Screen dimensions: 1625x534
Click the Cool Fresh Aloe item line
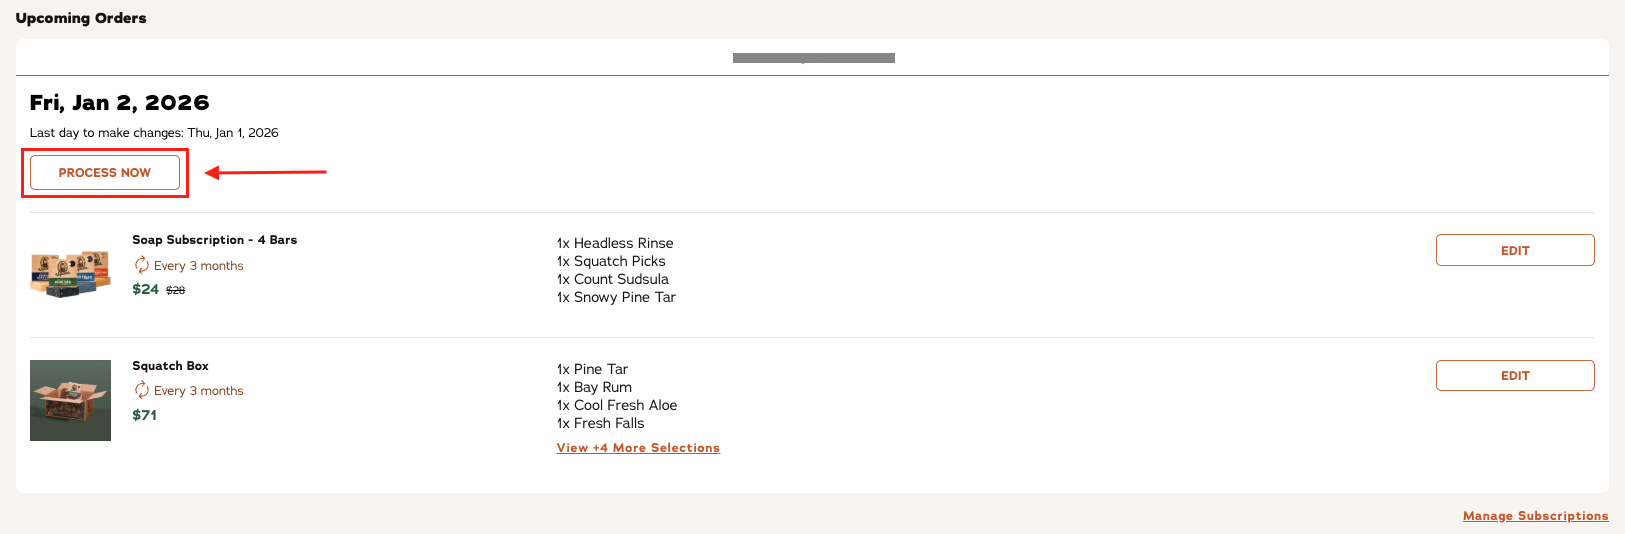617,405
